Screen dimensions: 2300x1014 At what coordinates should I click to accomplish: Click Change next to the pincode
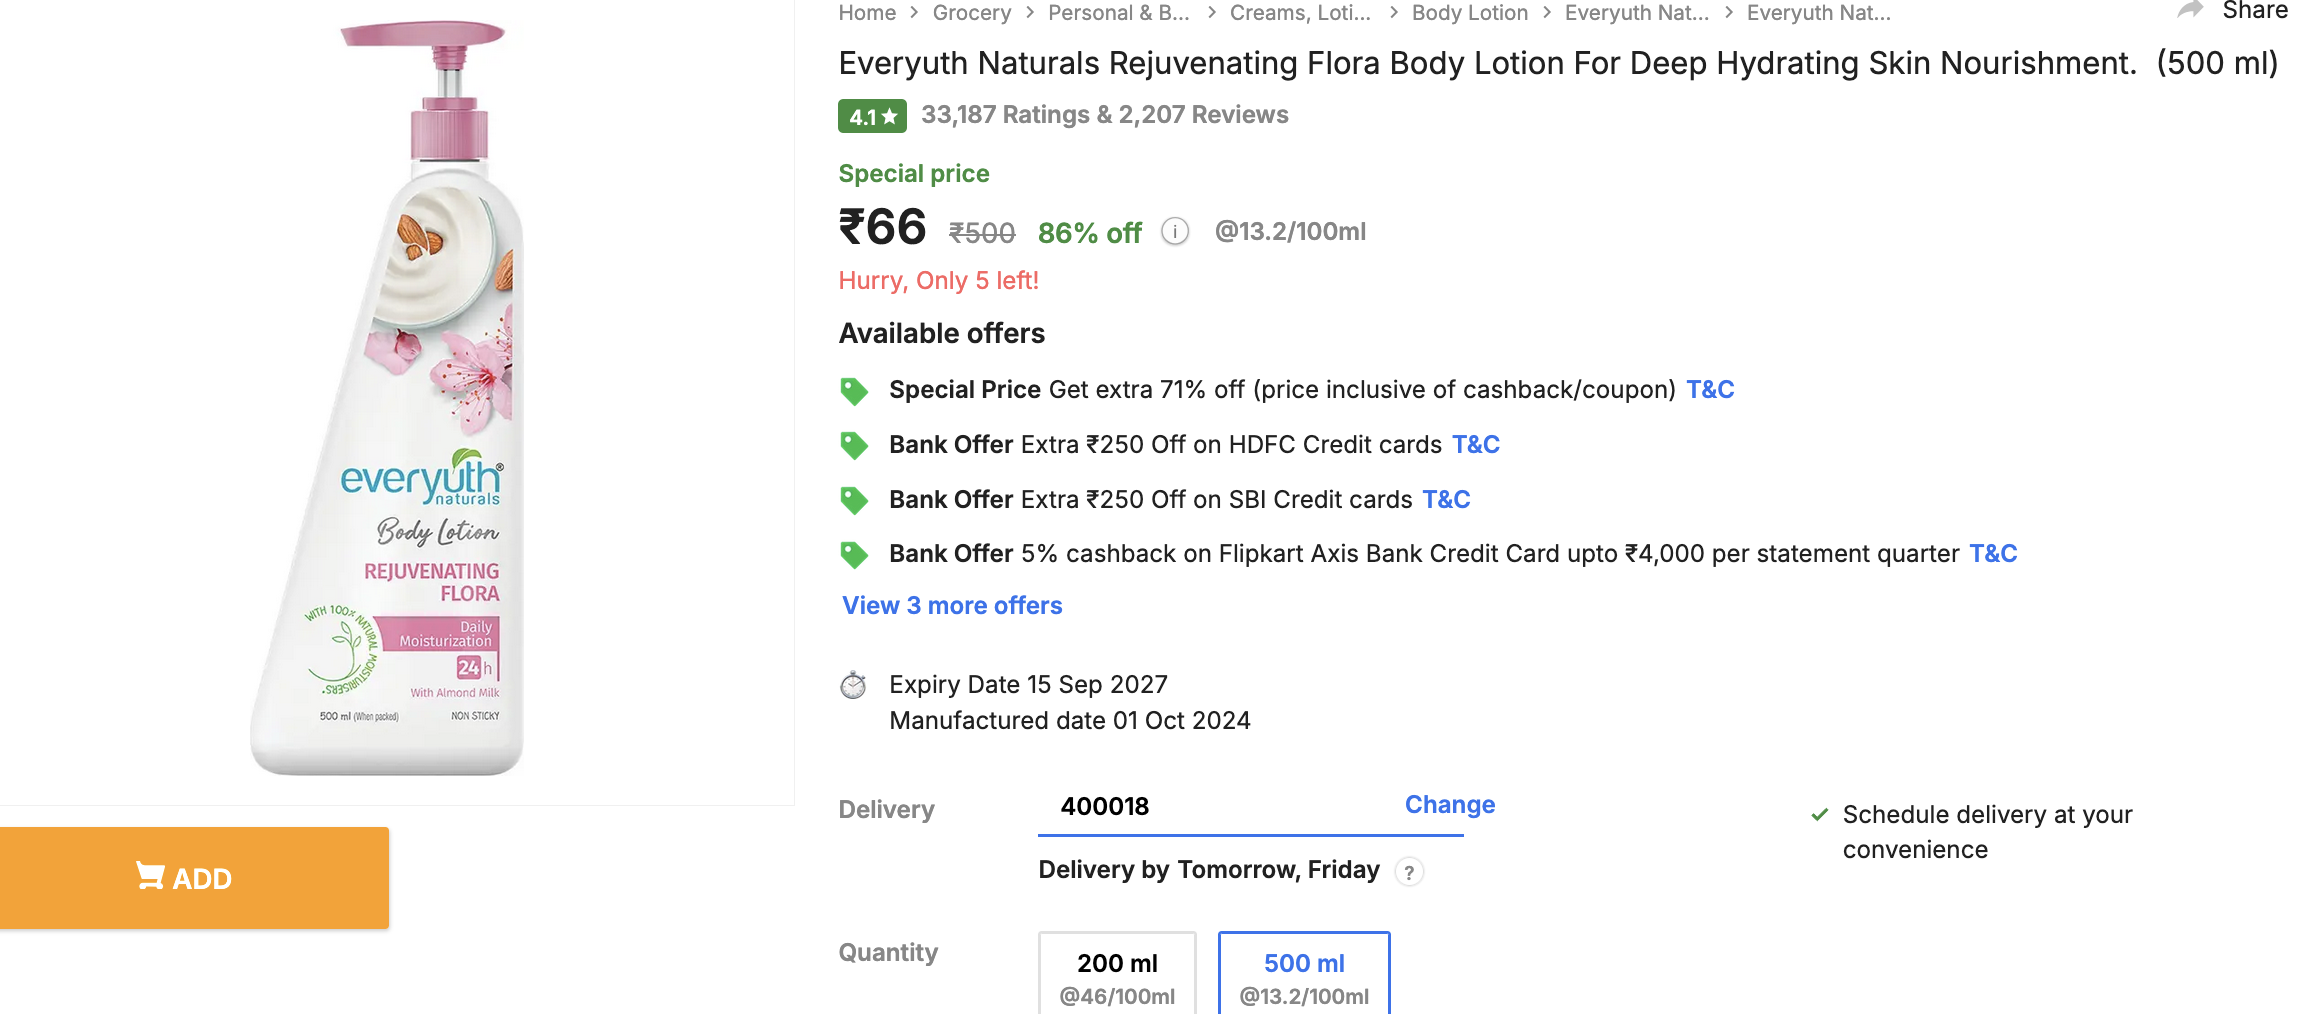coord(1449,805)
